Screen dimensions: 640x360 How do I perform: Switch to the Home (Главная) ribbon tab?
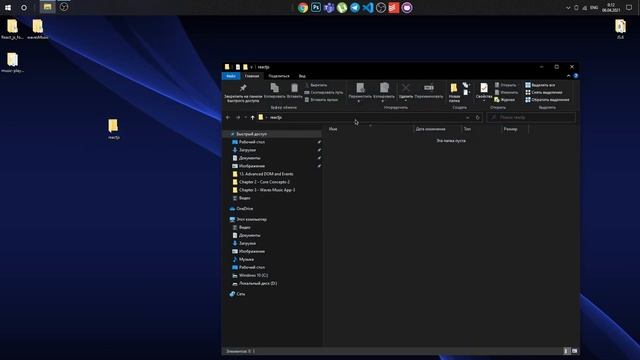(x=252, y=76)
